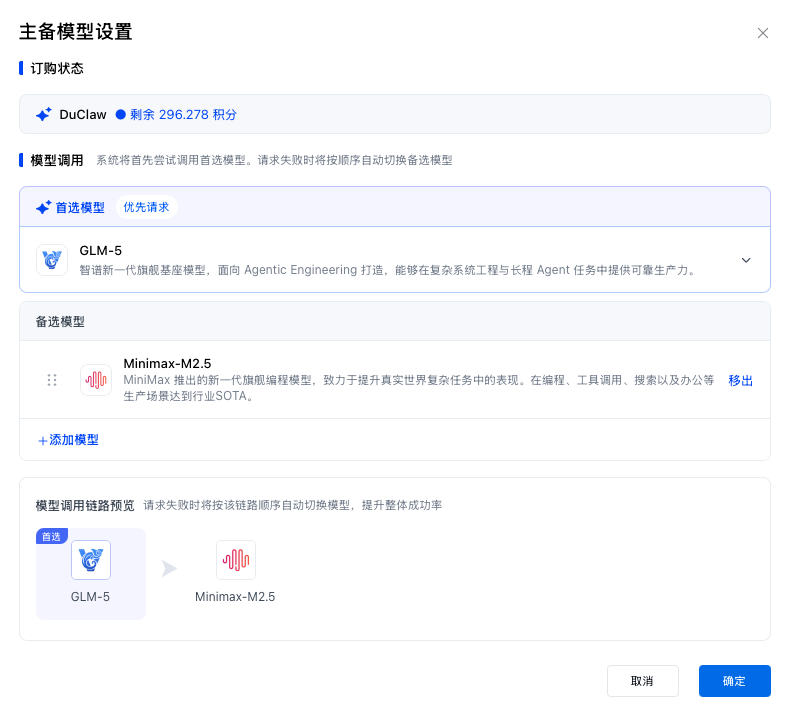Click the Minimax icon in the chain preview
Image resolution: width=790 pixels, height=710 pixels.
[x=236, y=560]
